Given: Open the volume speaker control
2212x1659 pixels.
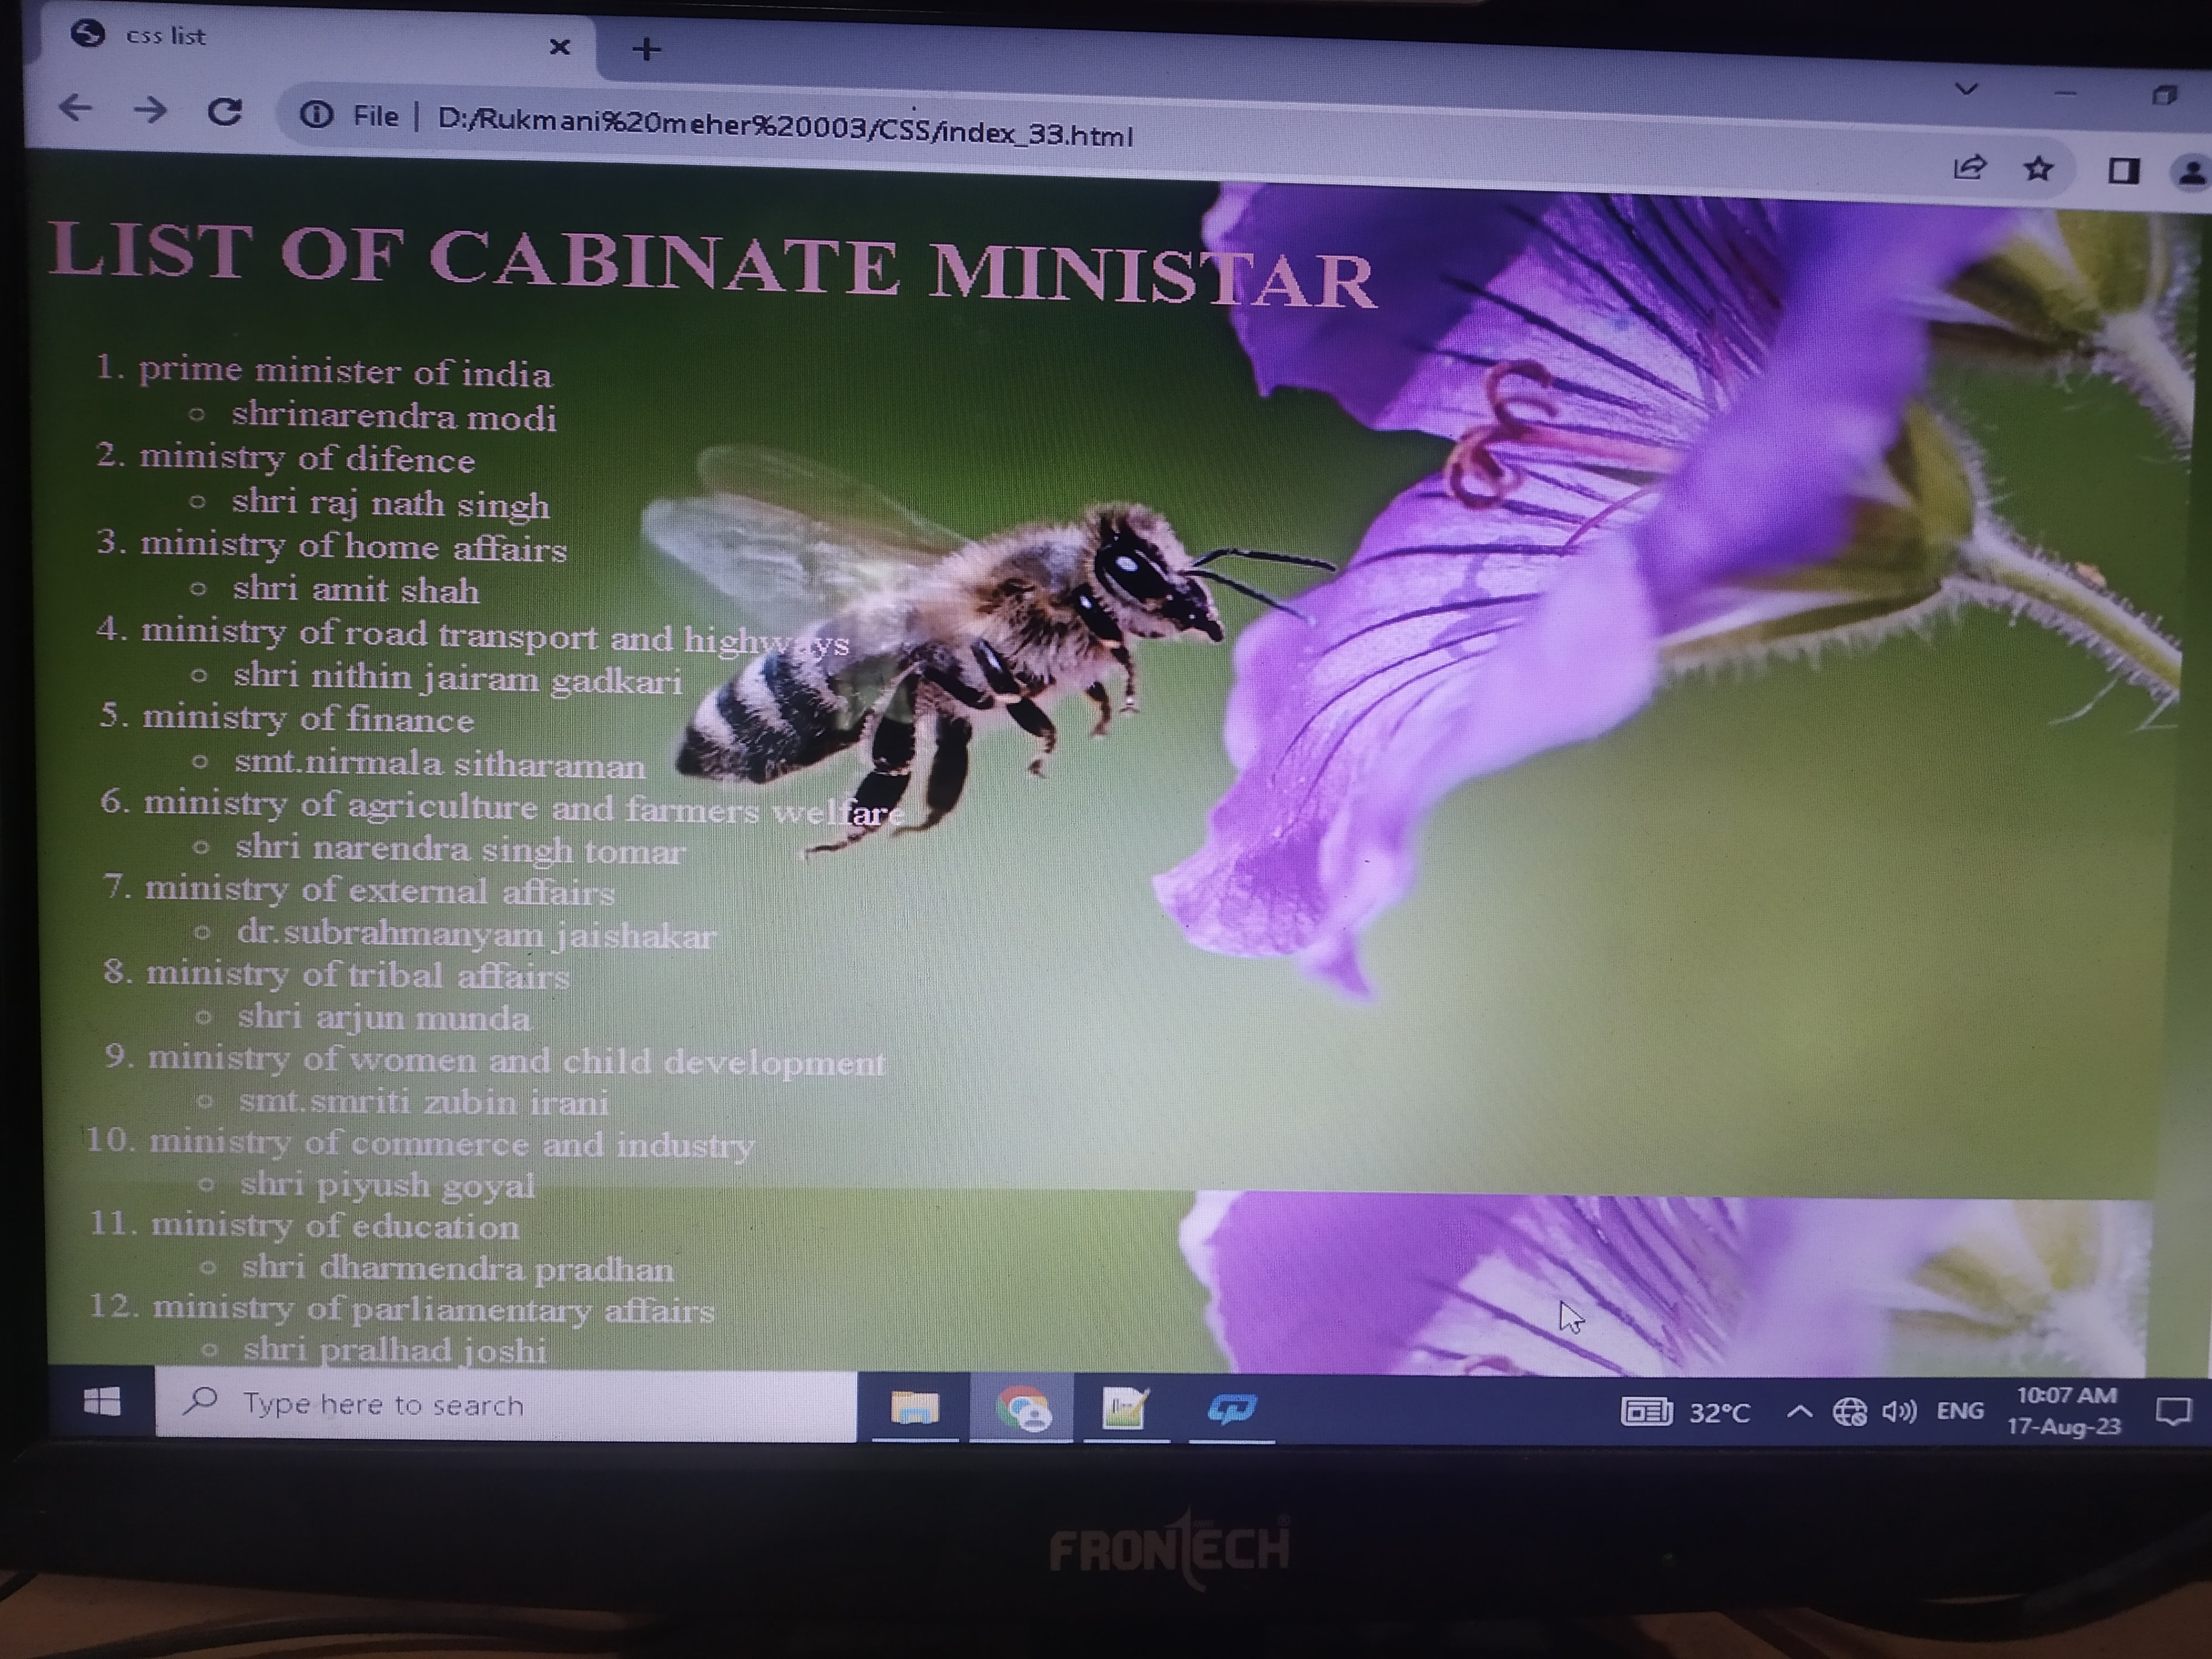Looking at the screenshot, I should [1898, 1411].
